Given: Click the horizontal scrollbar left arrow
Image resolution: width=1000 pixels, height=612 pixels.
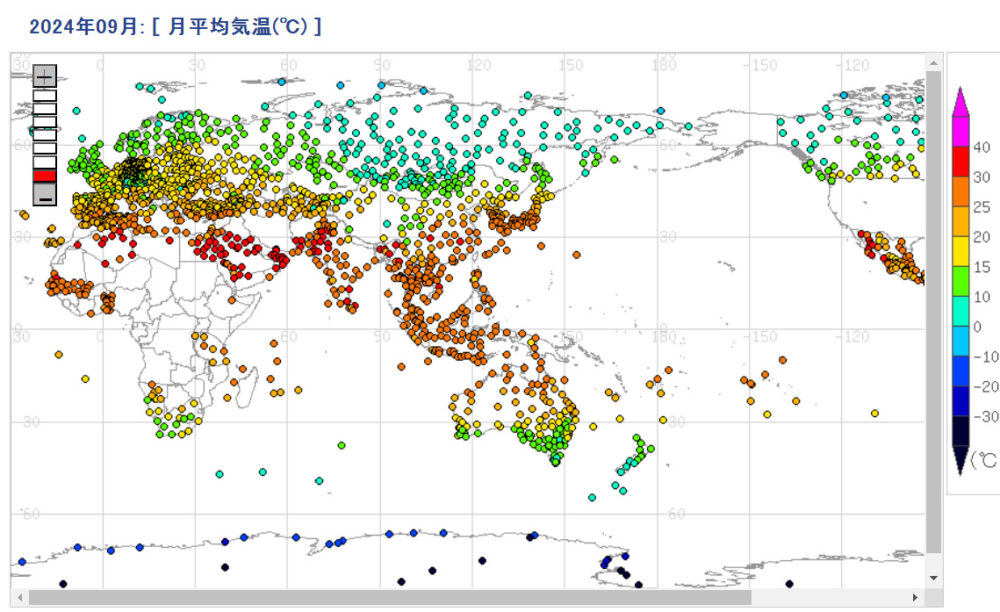Looking at the screenshot, I should 19,597.
